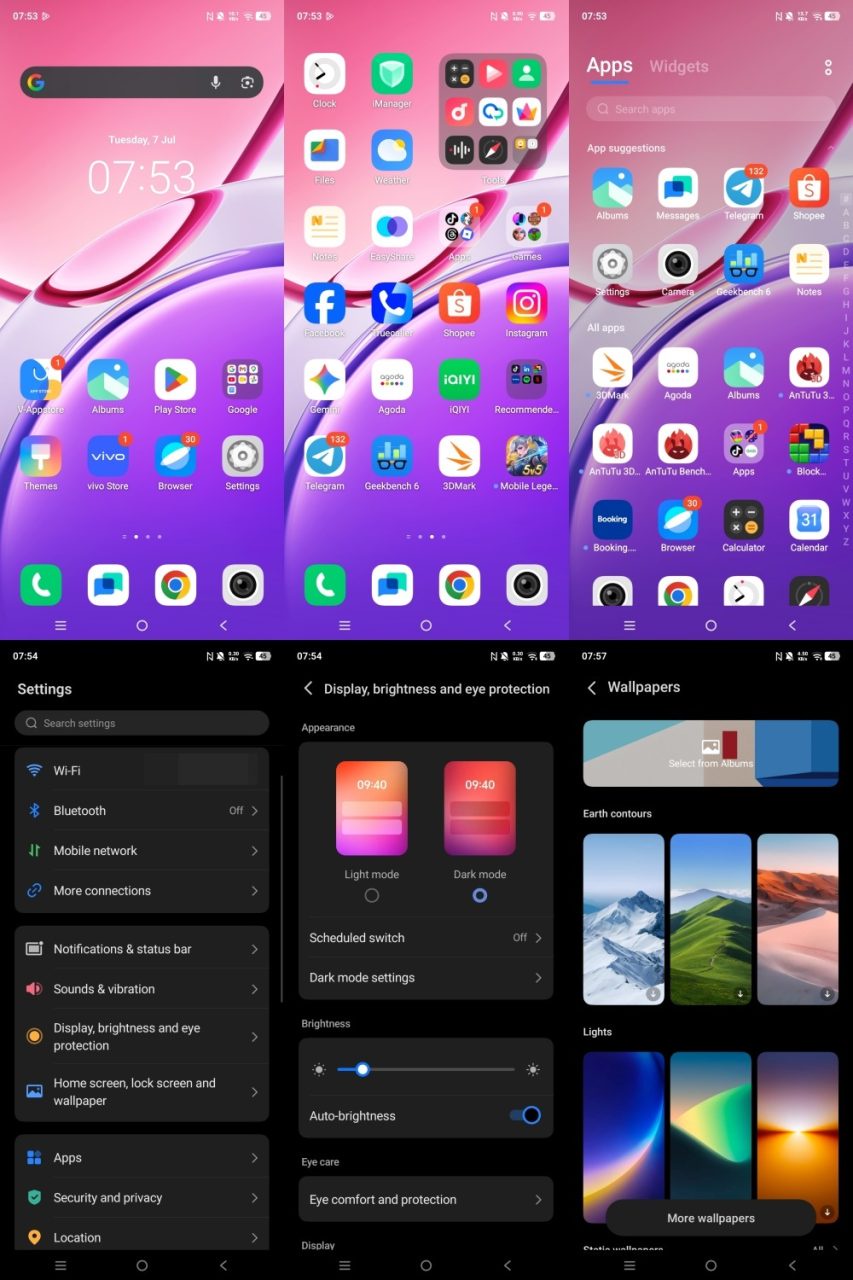The height and width of the screenshot is (1280, 853).
Task: Open Display, brightness and eye protection setting
Action: point(142,1037)
